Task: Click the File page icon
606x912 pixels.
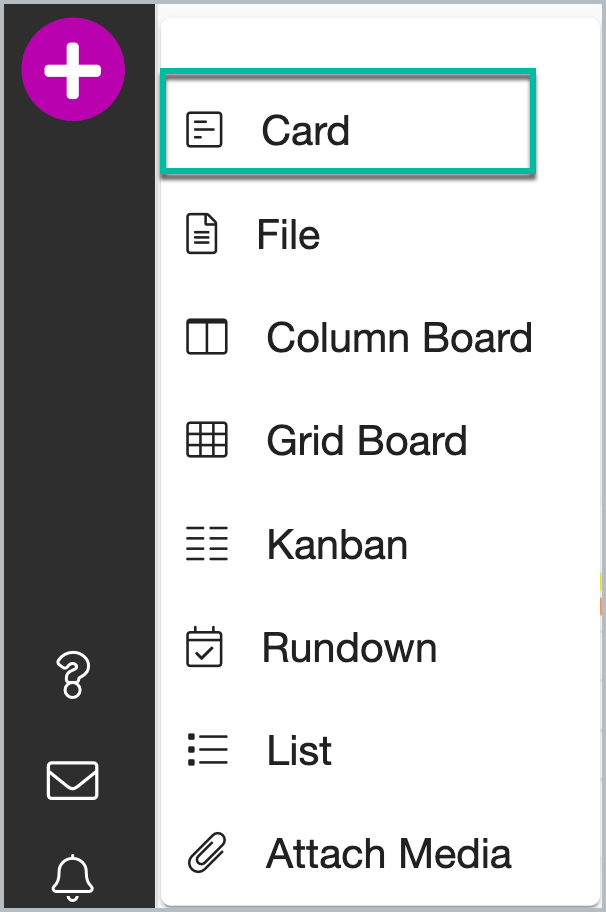Action: tap(202, 234)
